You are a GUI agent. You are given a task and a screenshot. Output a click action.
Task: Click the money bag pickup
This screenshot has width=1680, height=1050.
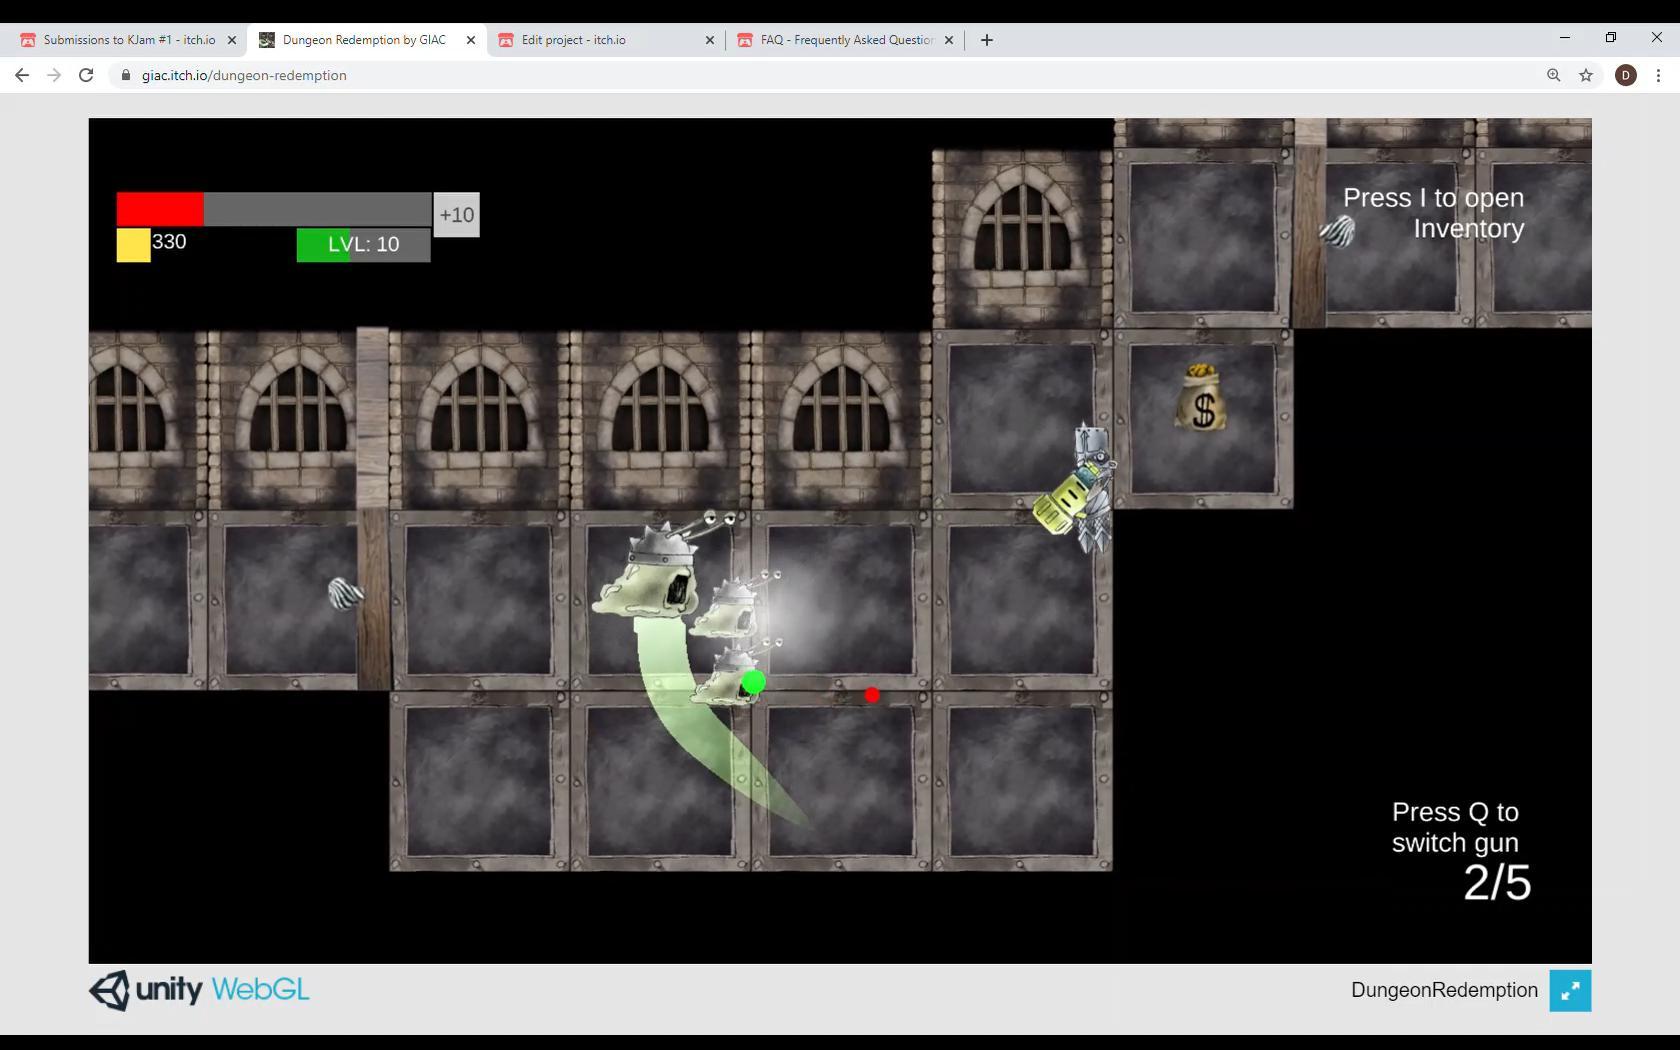pos(1202,398)
